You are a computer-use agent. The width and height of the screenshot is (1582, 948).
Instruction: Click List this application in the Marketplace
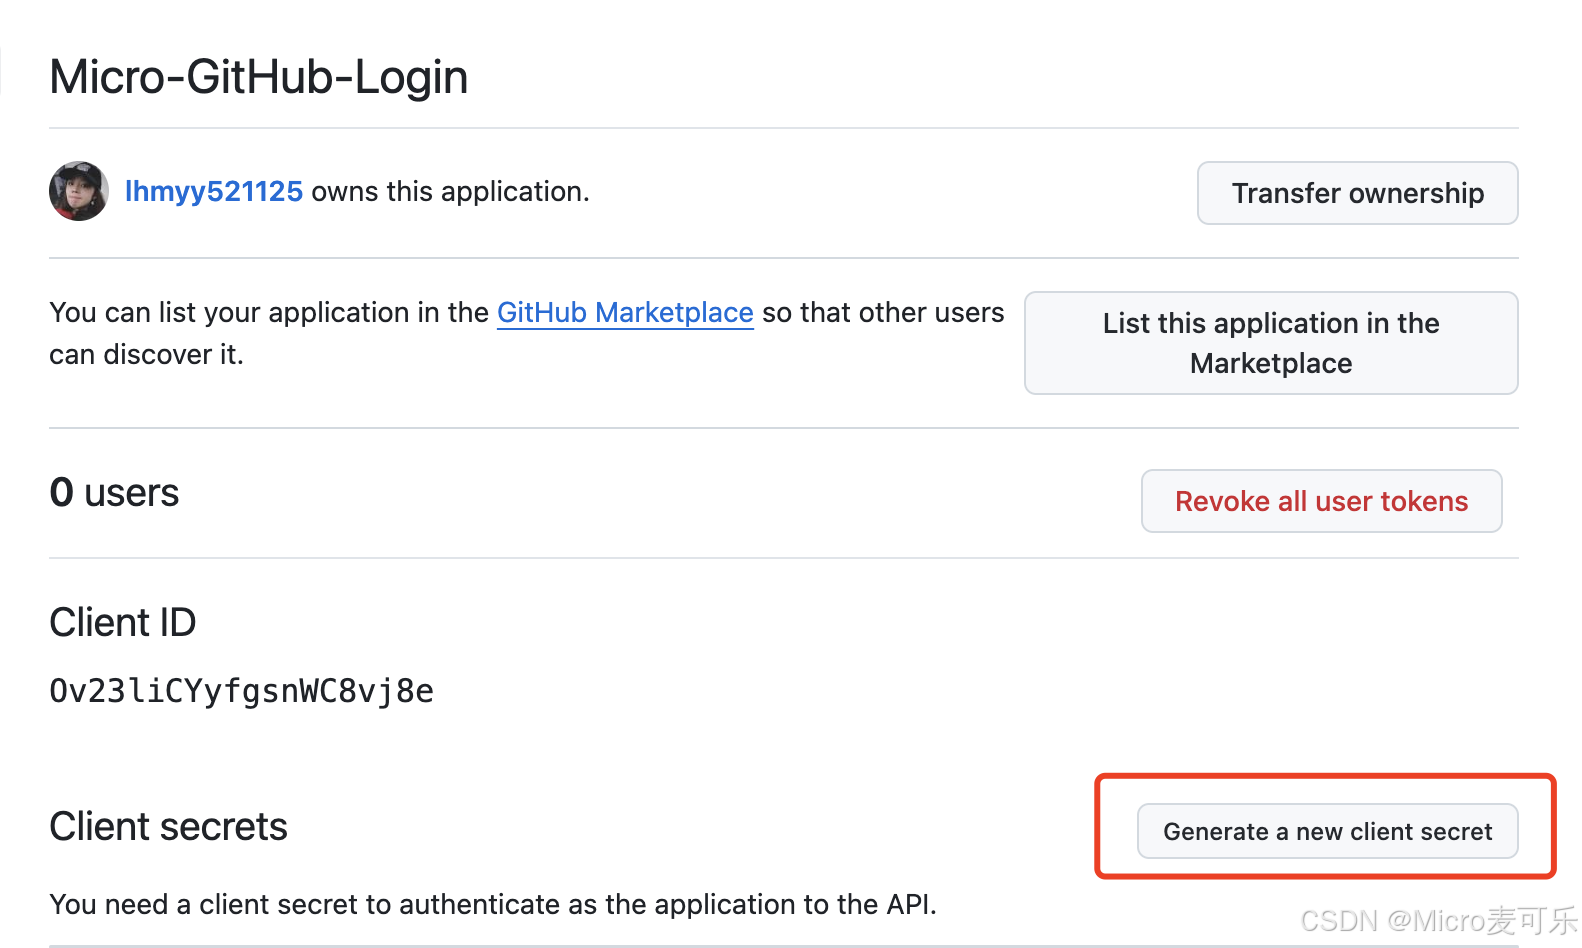(1271, 343)
